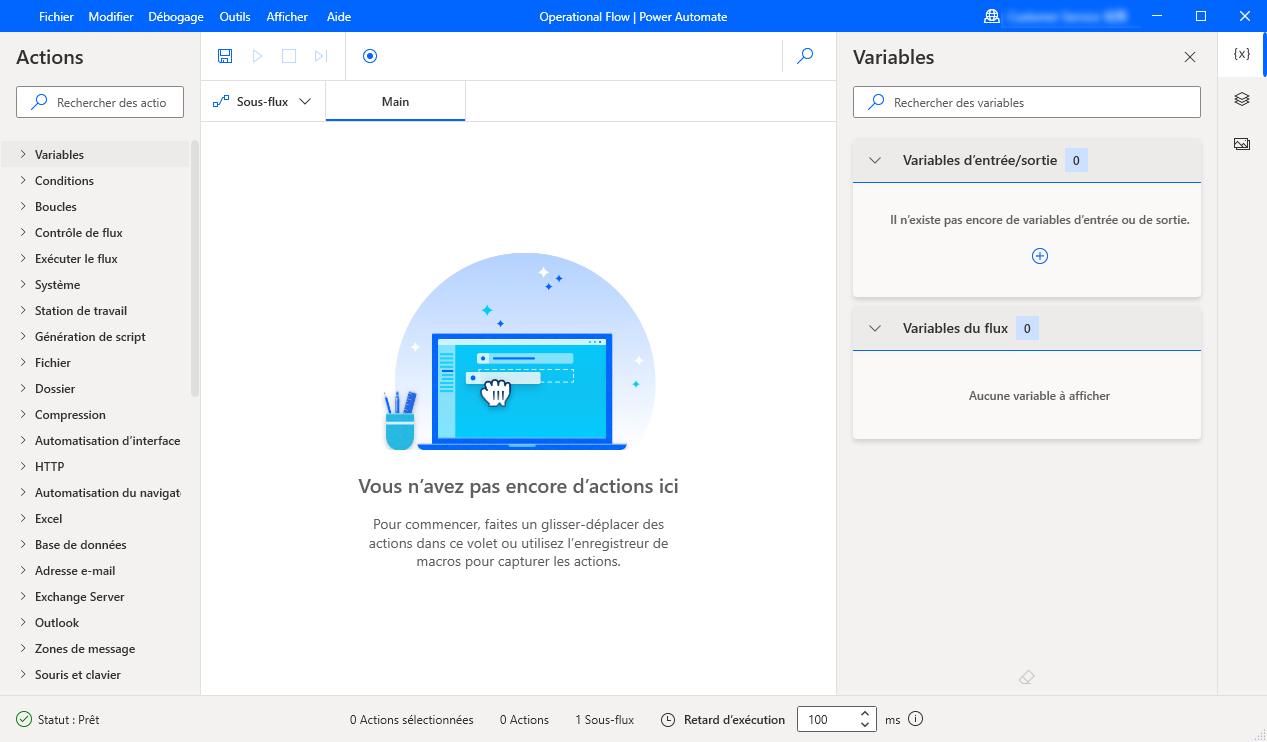
Task: Collapse Variables du flux section
Action: tap(875, 328)
